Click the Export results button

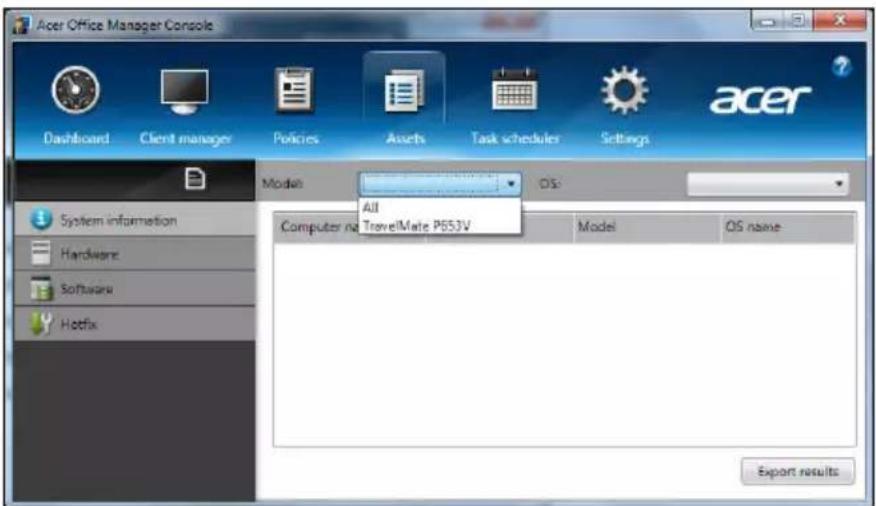pos(798,471)
